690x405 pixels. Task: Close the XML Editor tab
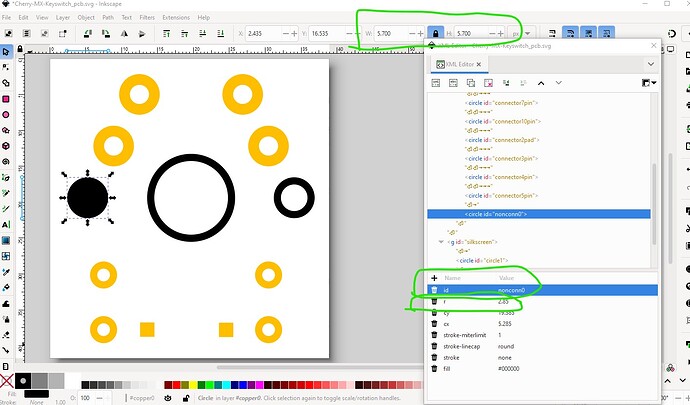479,64
